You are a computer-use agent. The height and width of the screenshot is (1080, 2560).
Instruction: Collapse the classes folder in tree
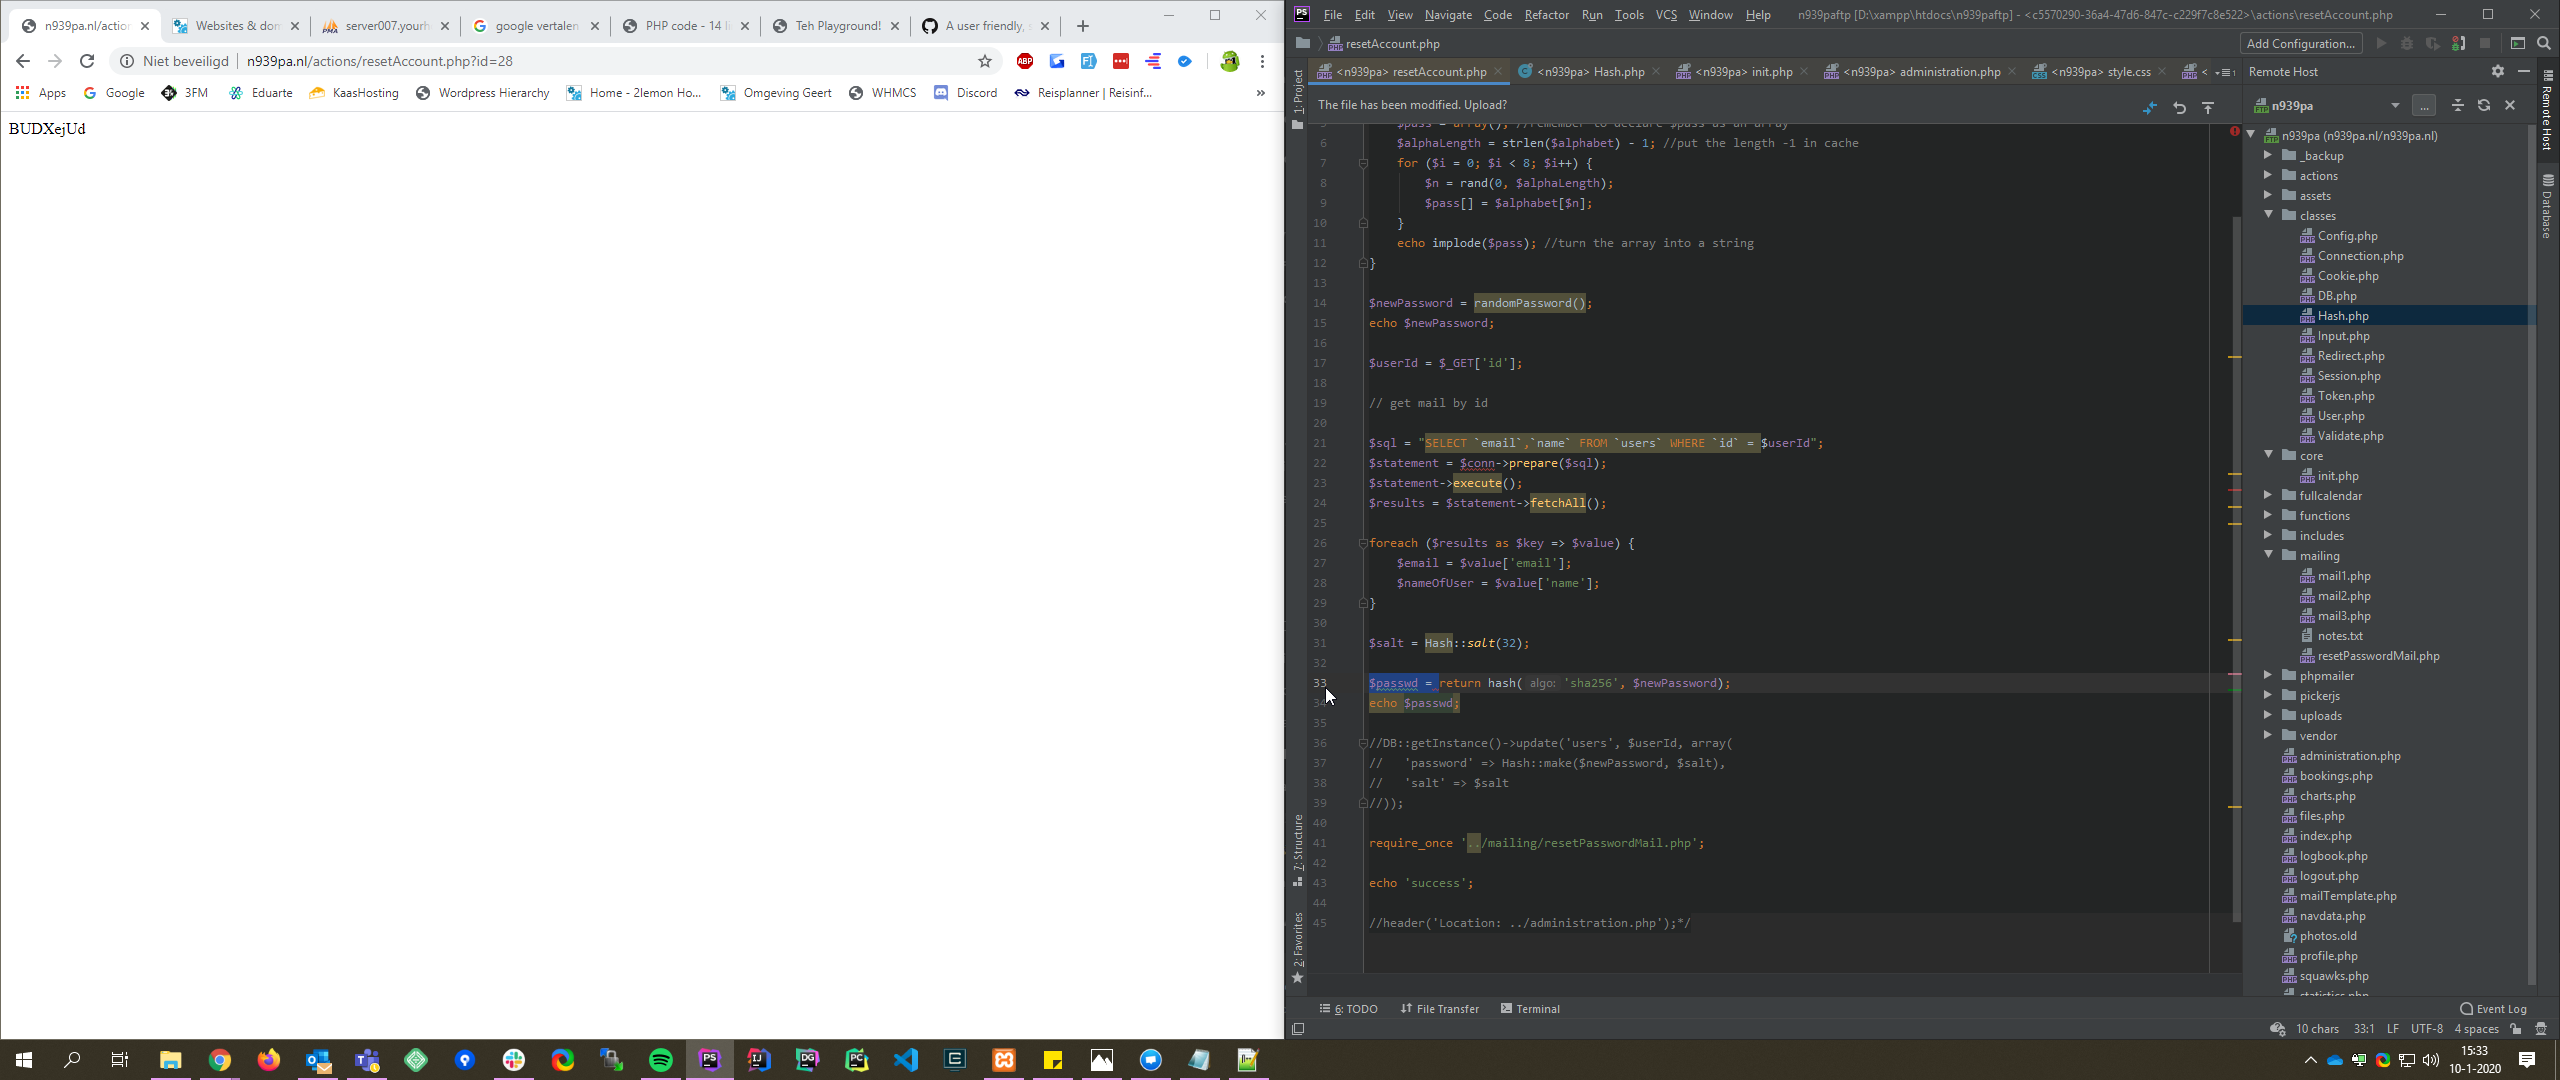point(2268,215)
